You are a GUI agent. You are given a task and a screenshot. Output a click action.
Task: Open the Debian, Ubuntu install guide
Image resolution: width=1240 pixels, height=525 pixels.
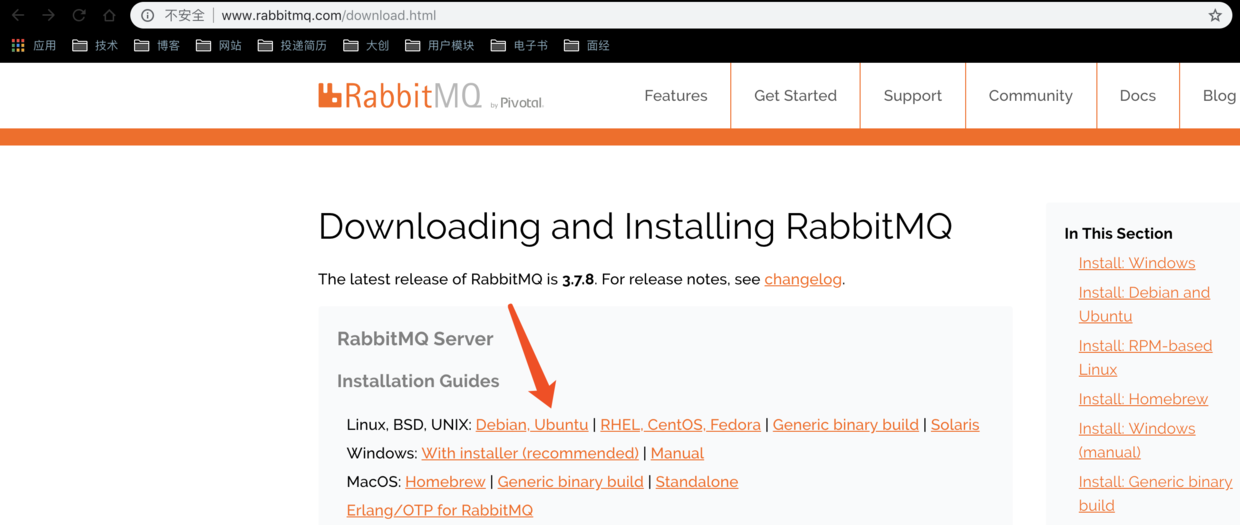click(x=532, y=425)
